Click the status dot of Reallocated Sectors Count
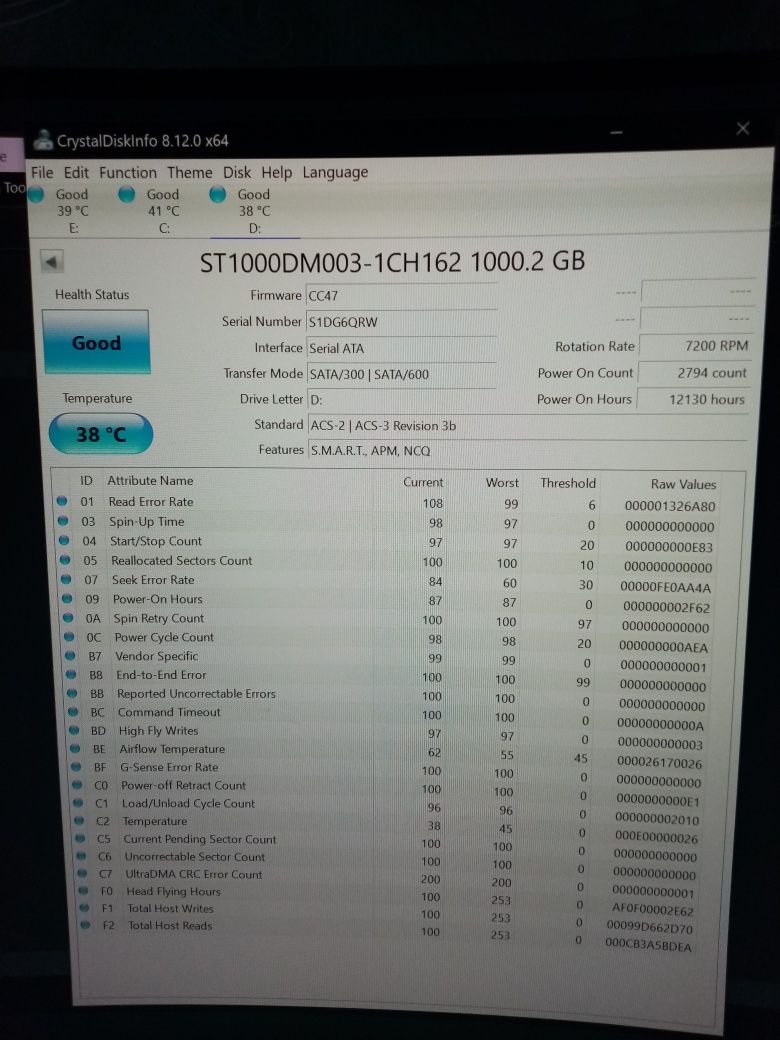 tap(65, 560)
